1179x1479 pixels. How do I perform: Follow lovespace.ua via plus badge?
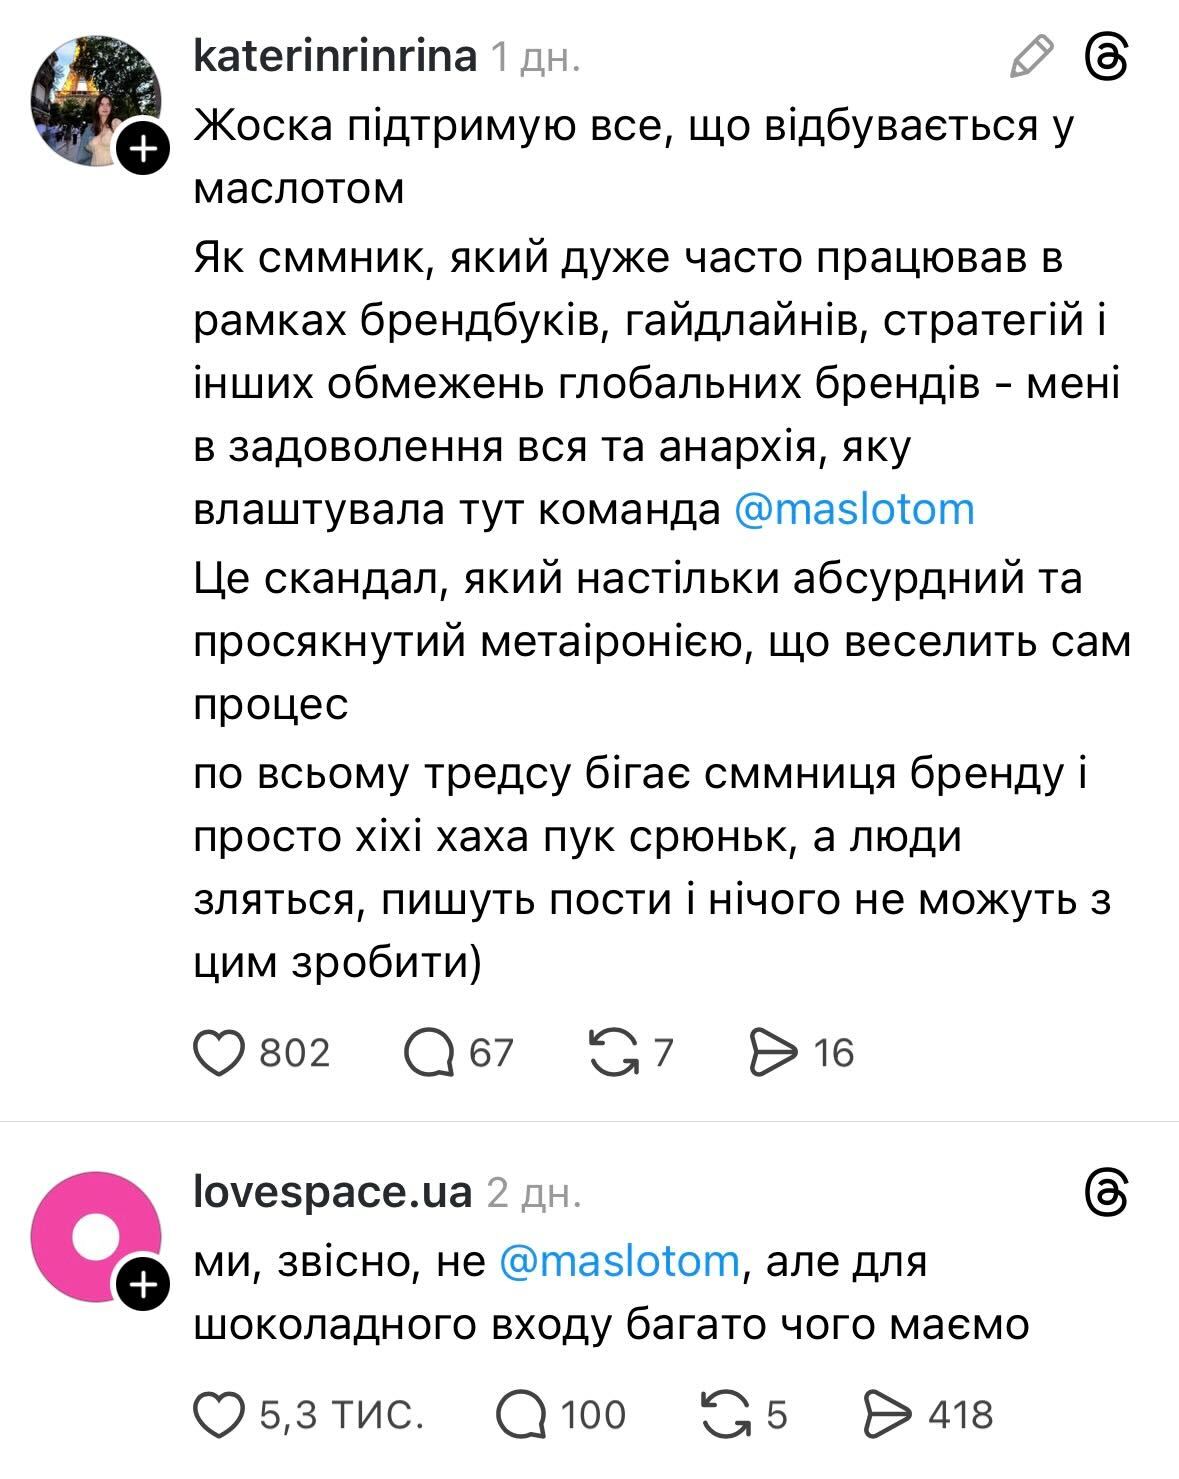(x=144, y=1286)
